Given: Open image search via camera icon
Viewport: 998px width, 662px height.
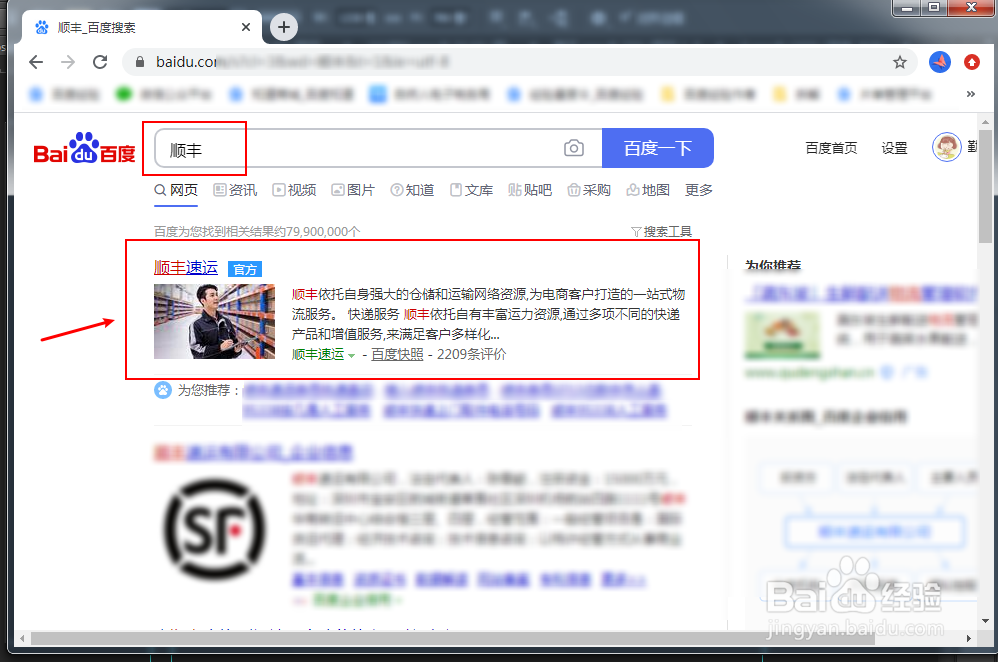Looking at the screenshot, I should click(x=573, y=148).
